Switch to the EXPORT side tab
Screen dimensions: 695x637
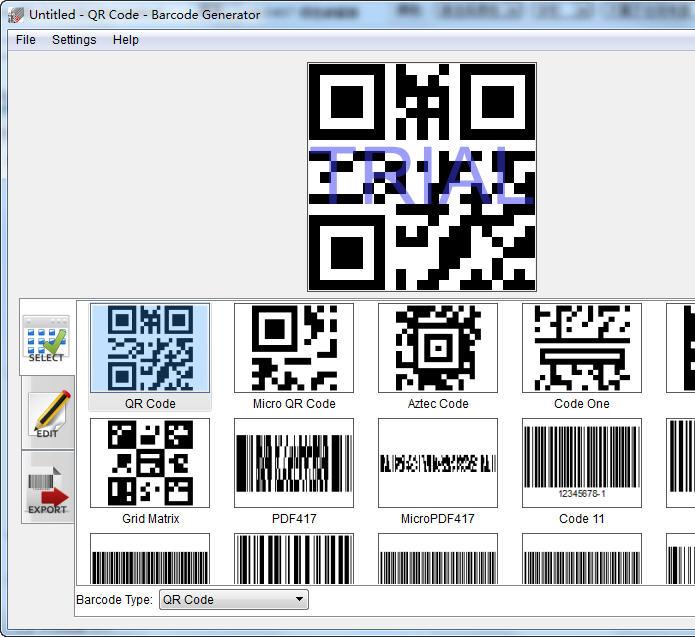point(48,487)
